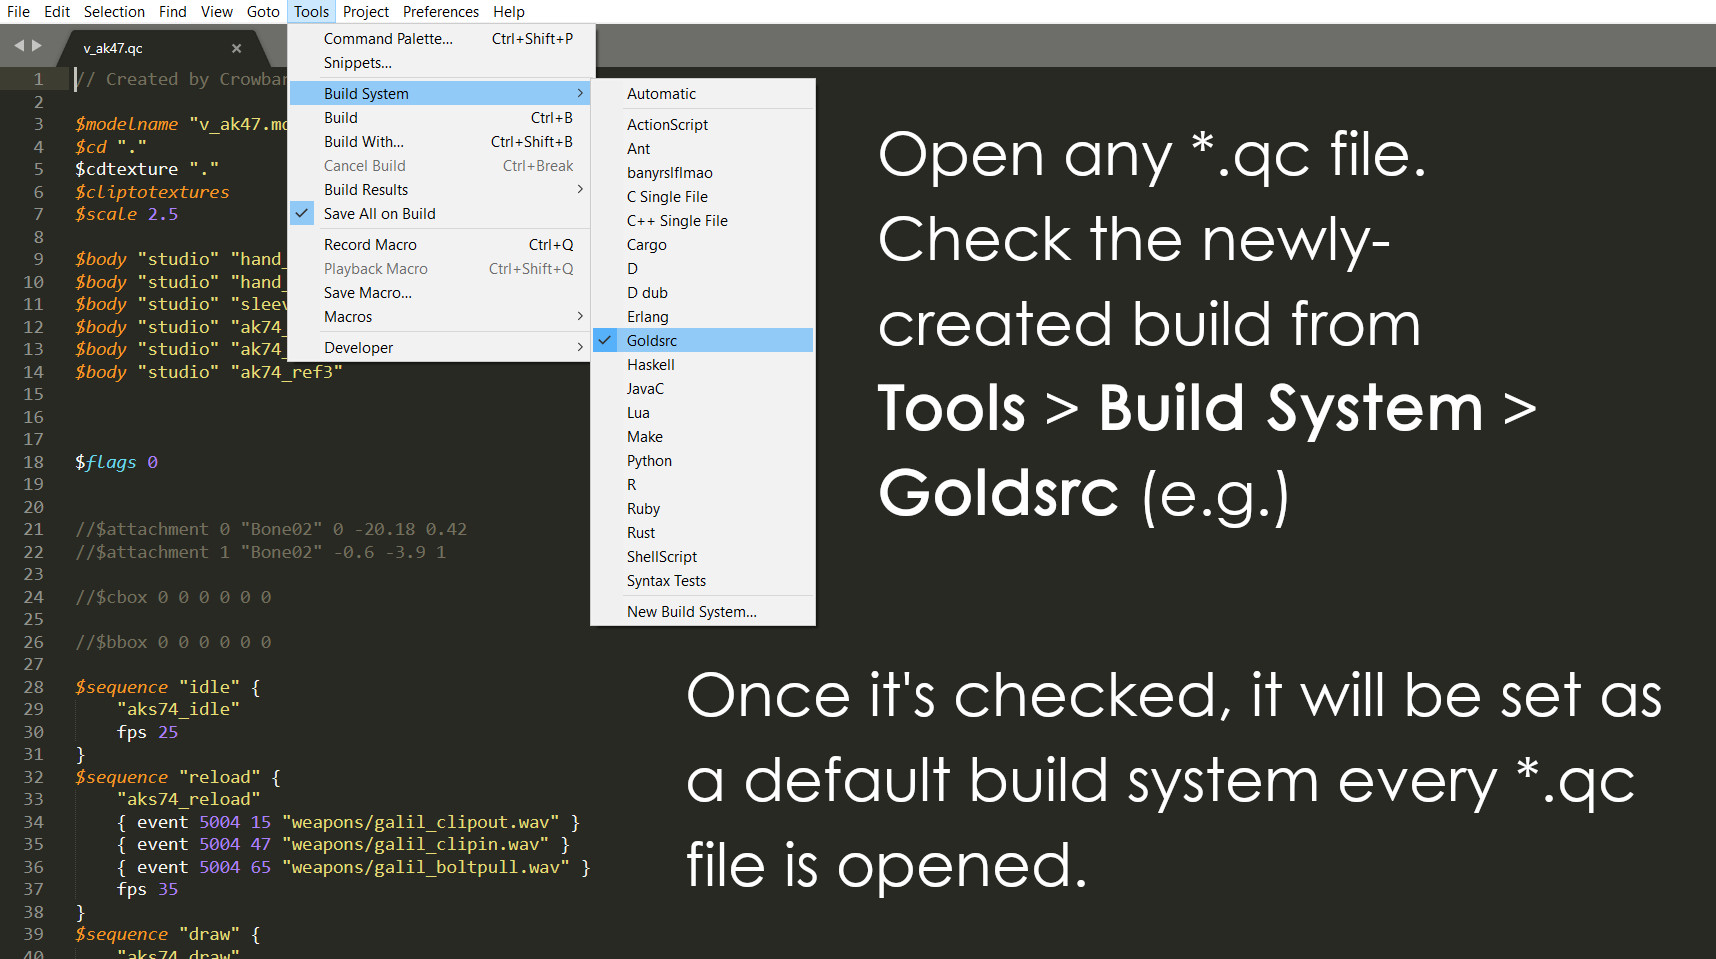Select the Erlang build system
This screenshot has width=1716, height=959.
[x=648, y=316]
